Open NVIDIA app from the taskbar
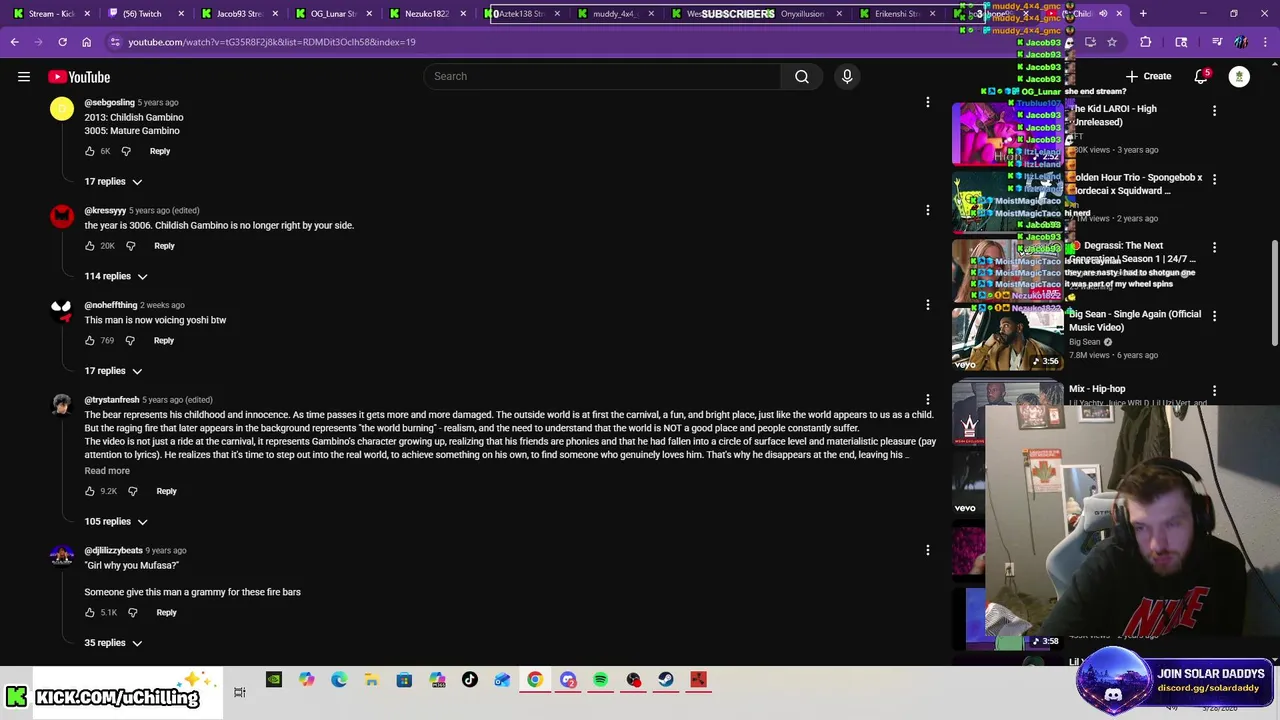This screenshot has width=1280, height=720. (273, 680)
